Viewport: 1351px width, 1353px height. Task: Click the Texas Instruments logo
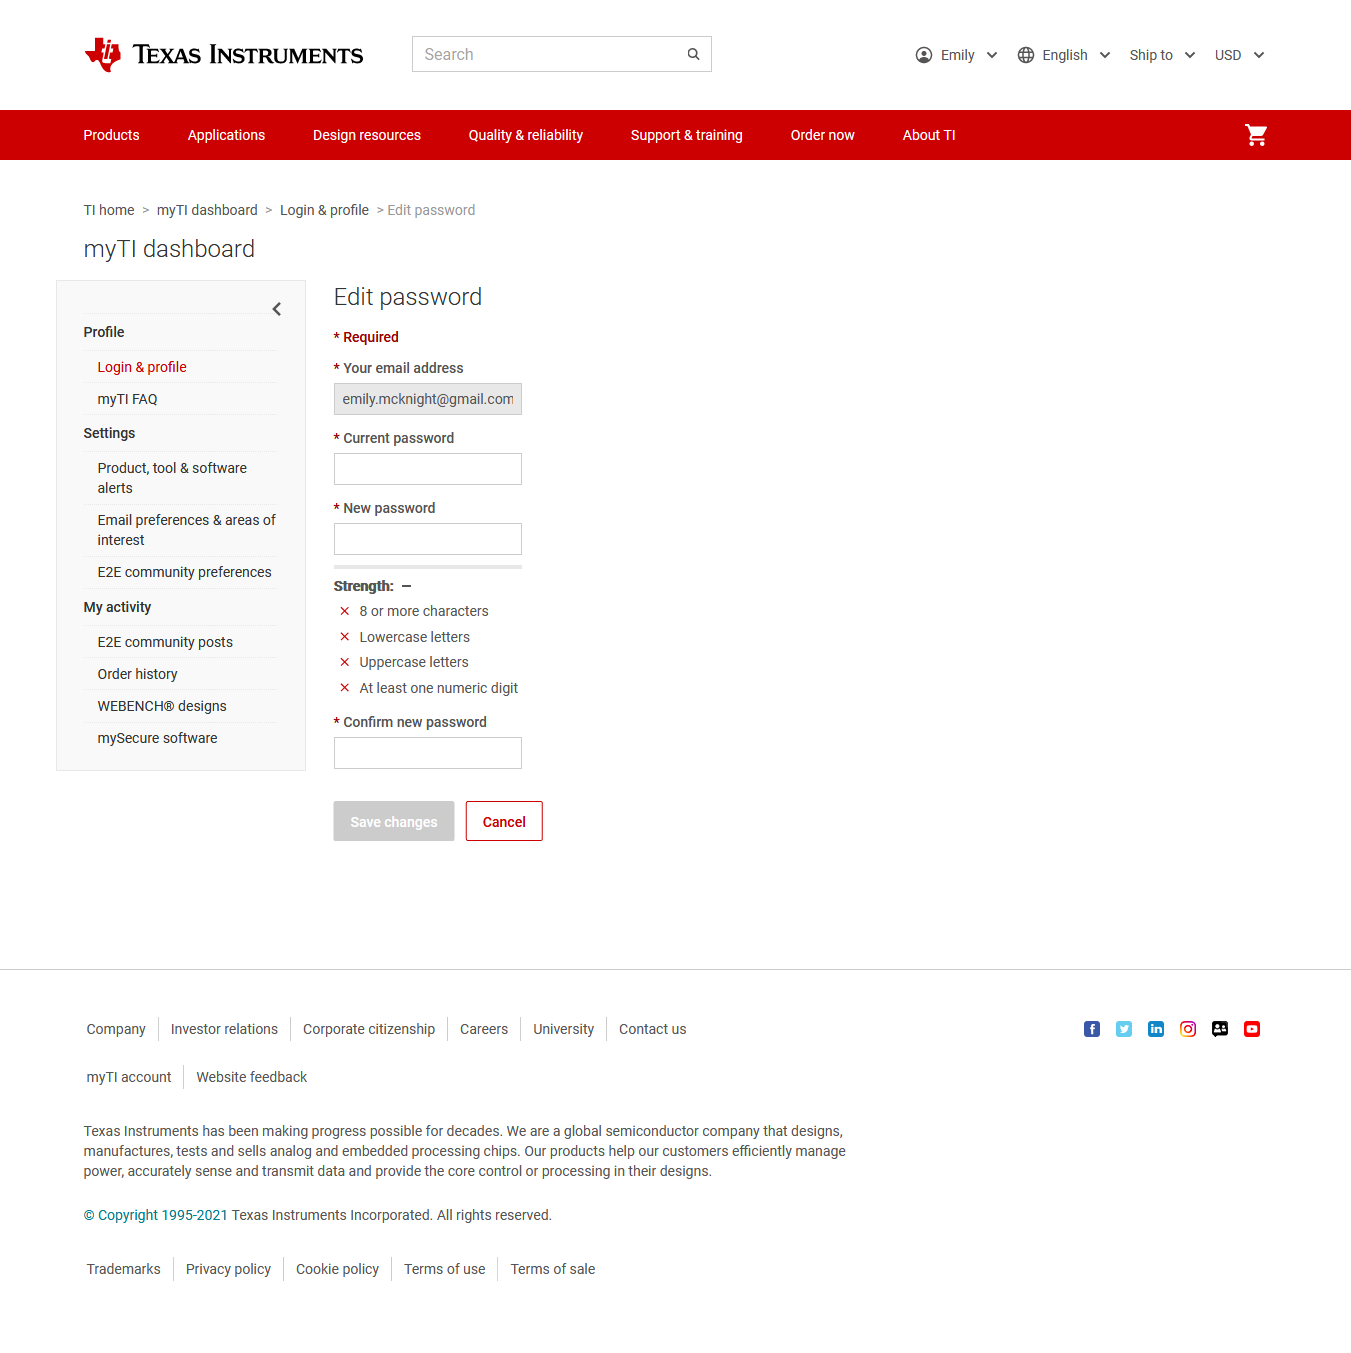click(x=224, y=54)
